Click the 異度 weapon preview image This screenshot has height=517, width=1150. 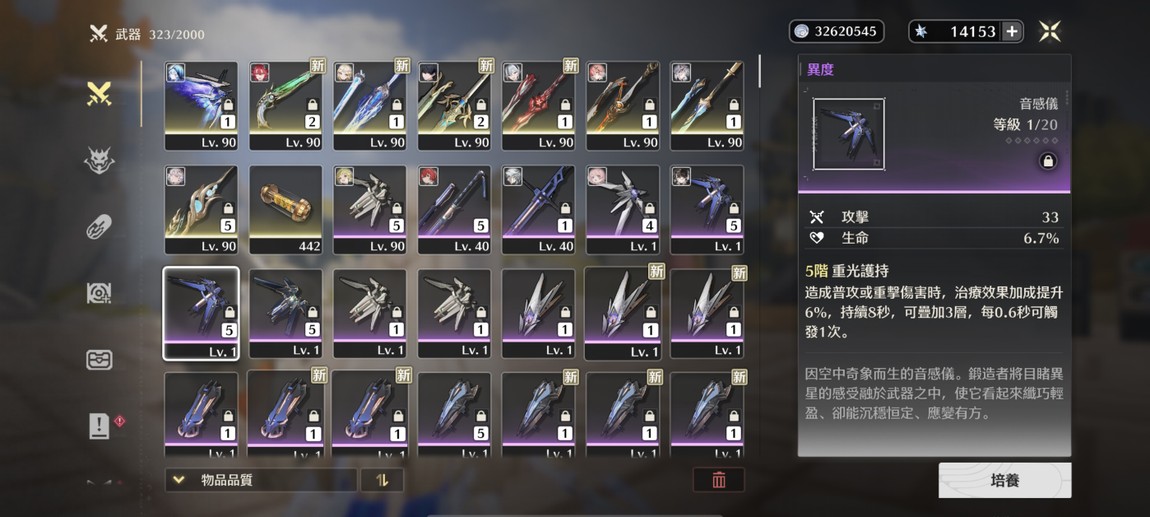tap(849, 134)
